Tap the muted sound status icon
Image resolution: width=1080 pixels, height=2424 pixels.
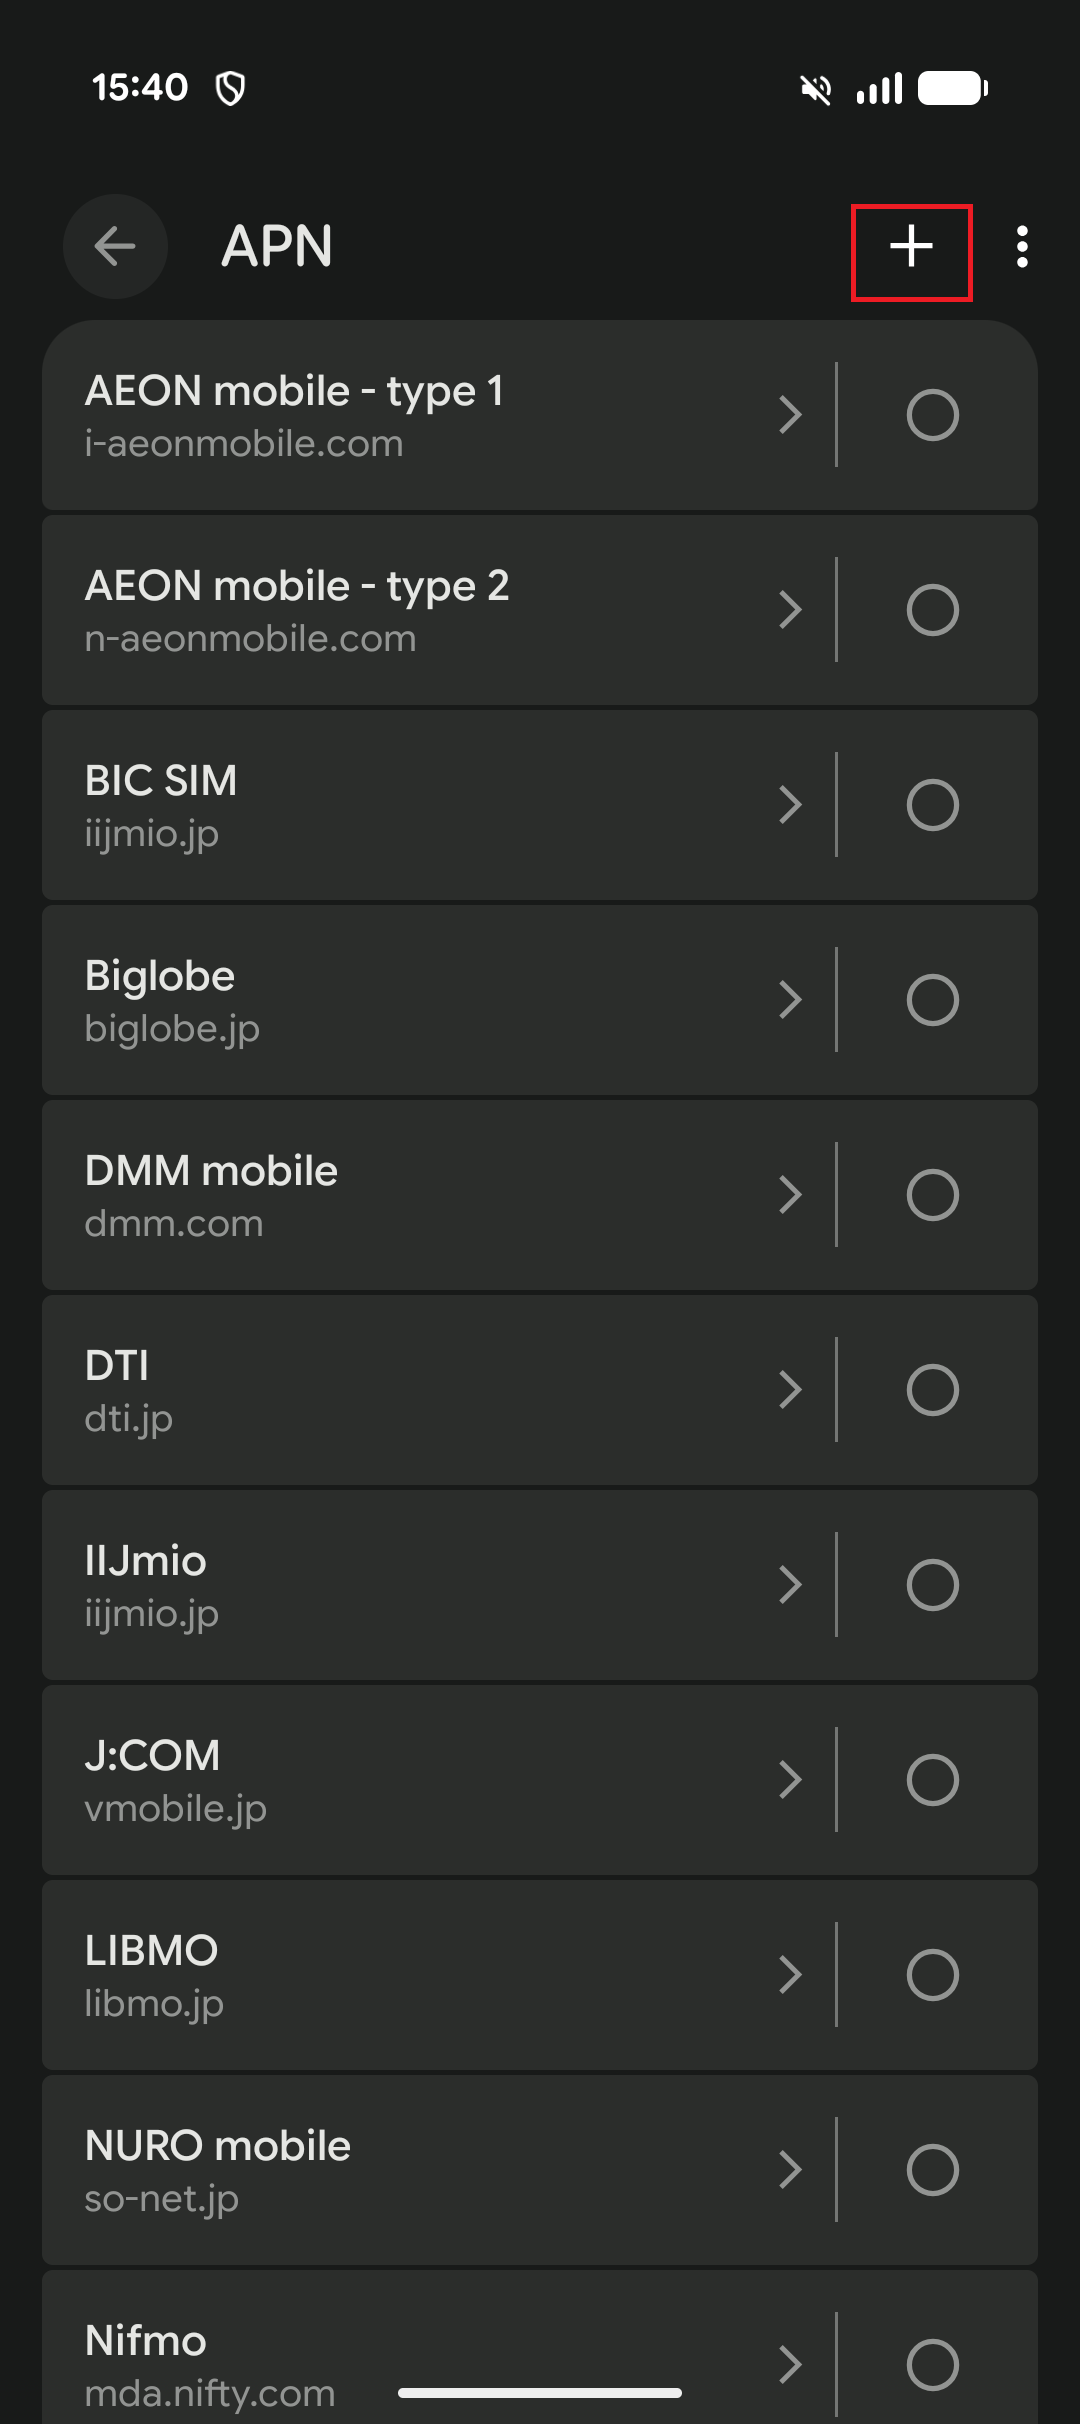[816, 90]
